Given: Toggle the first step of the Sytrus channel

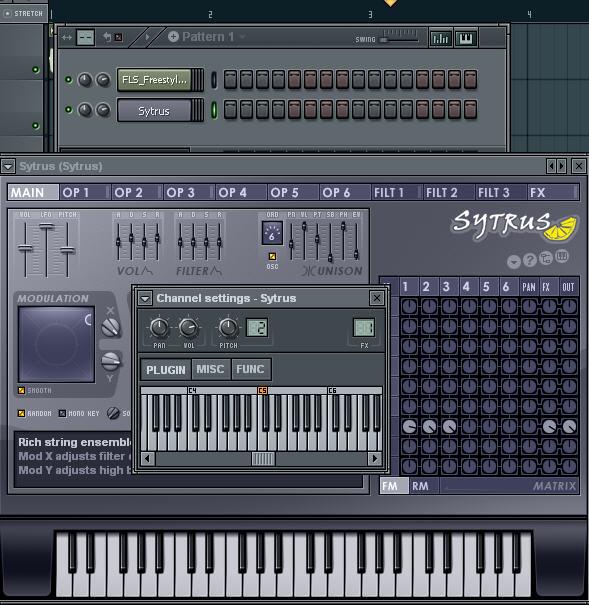Looking at the screenshot, I should pos(230,110).
